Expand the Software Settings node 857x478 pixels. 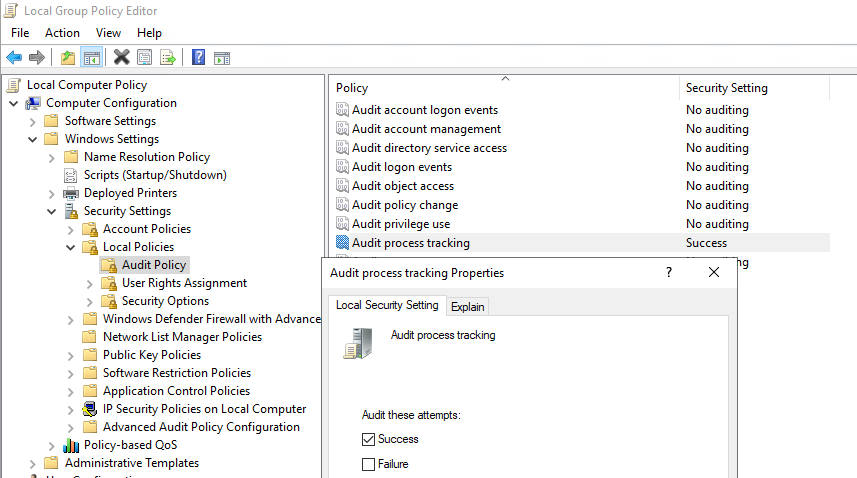(32, 121)
